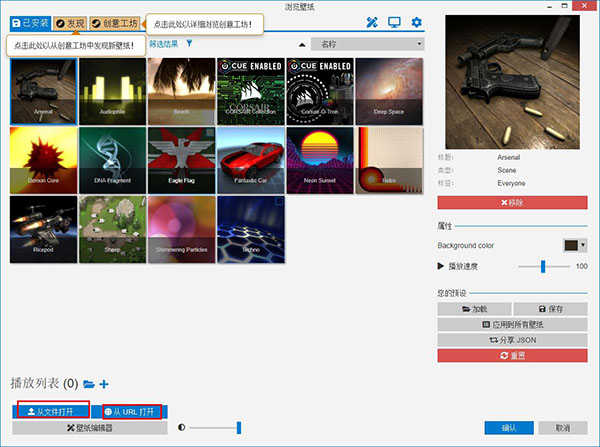
Task: Toggle sort order arrow beside 名称
Action: (303, 44)
